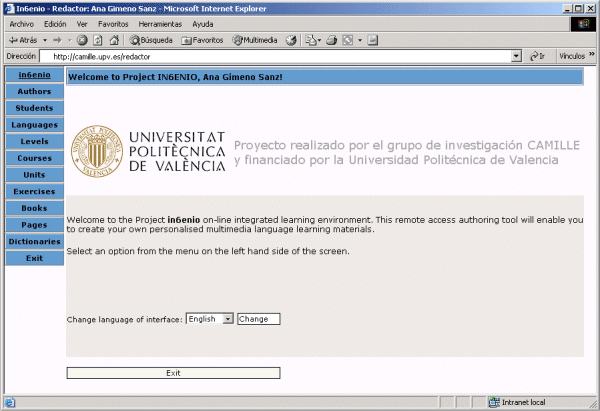Click the 'Select an option from the menu' text
600x411 pixels.
pyautogui.click(x=208, y=251)
